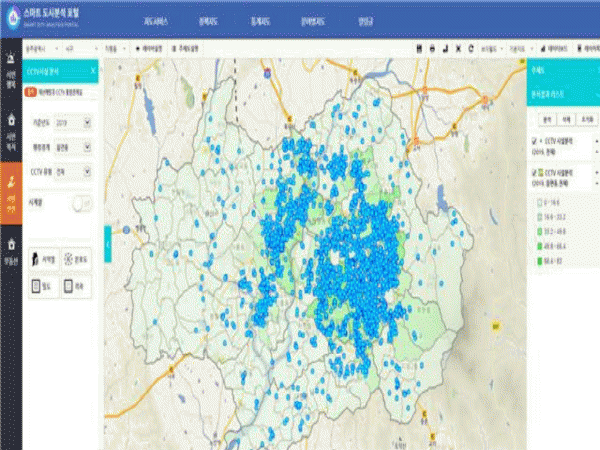Close the CCTV analysis panel with X
600x450 pixels.
[x=93, y=70]
